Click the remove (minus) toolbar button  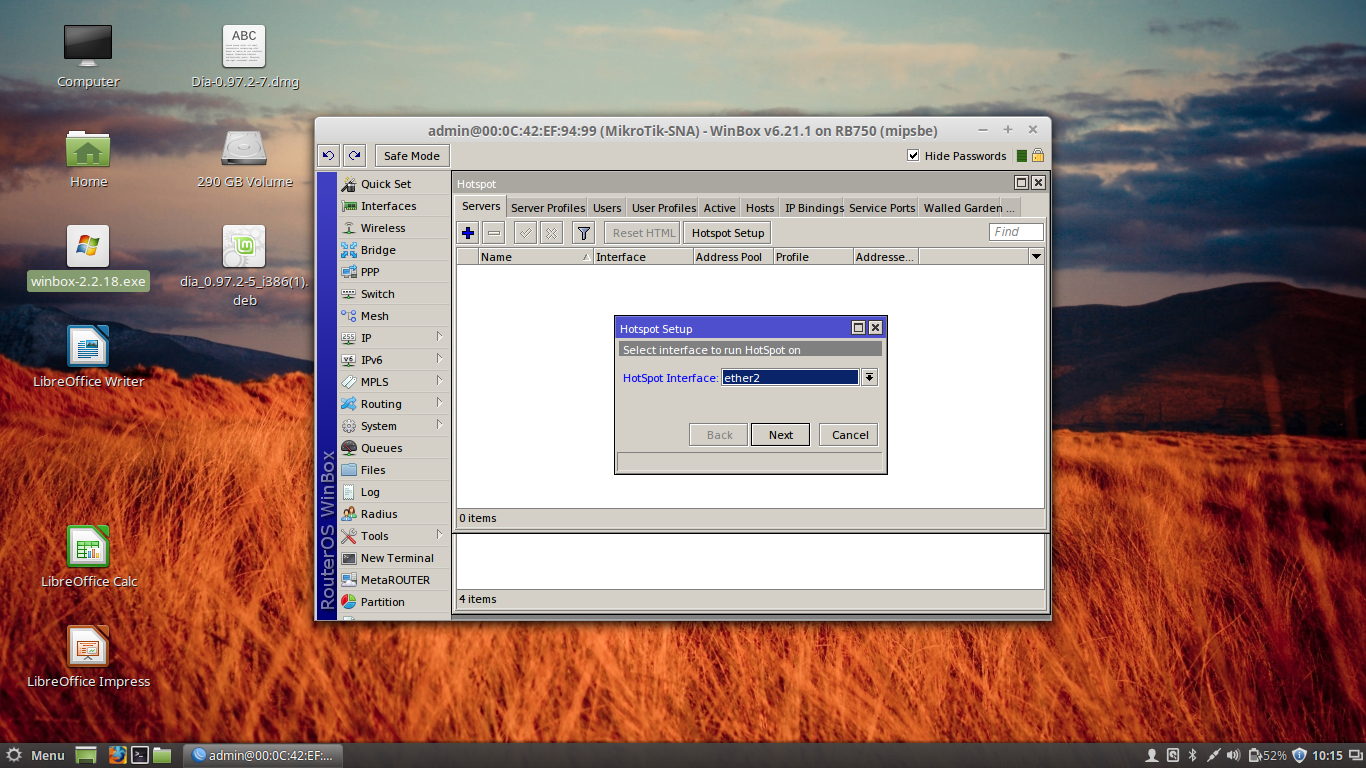click(493, 233)
